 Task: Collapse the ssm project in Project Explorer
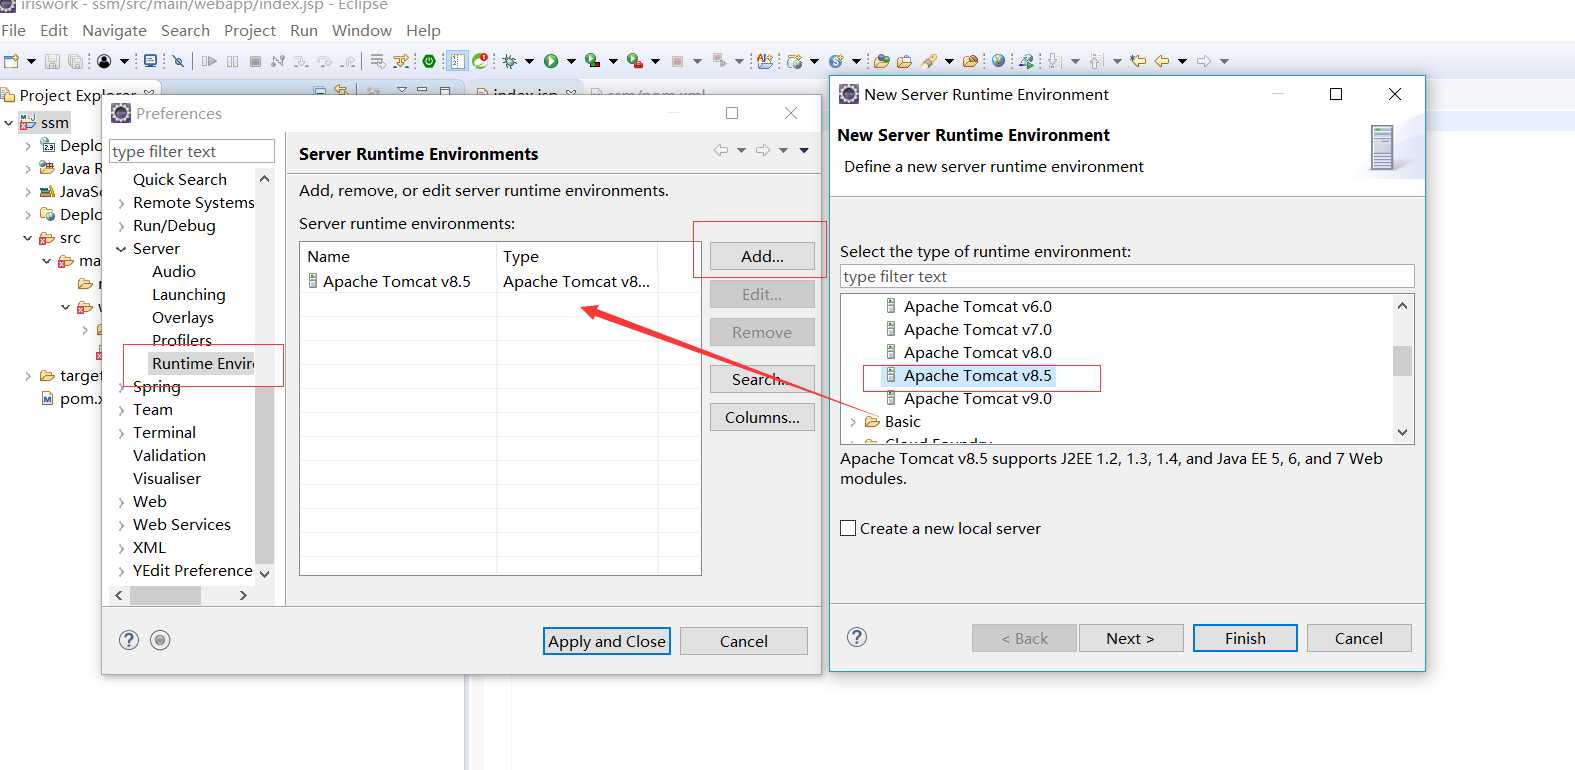(x=9, y=123)
